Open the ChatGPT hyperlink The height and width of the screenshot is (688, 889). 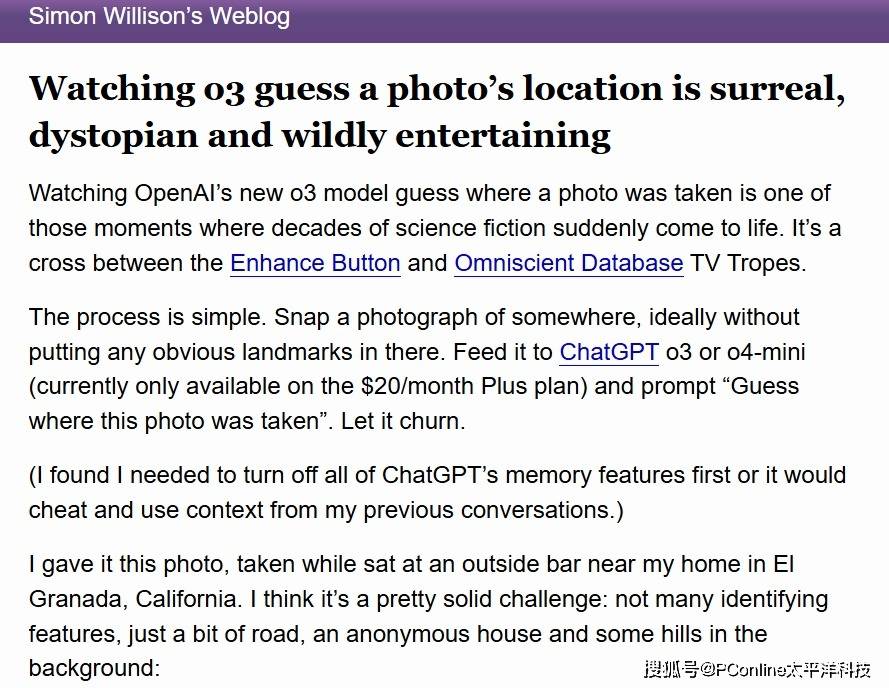coord(608,351)
